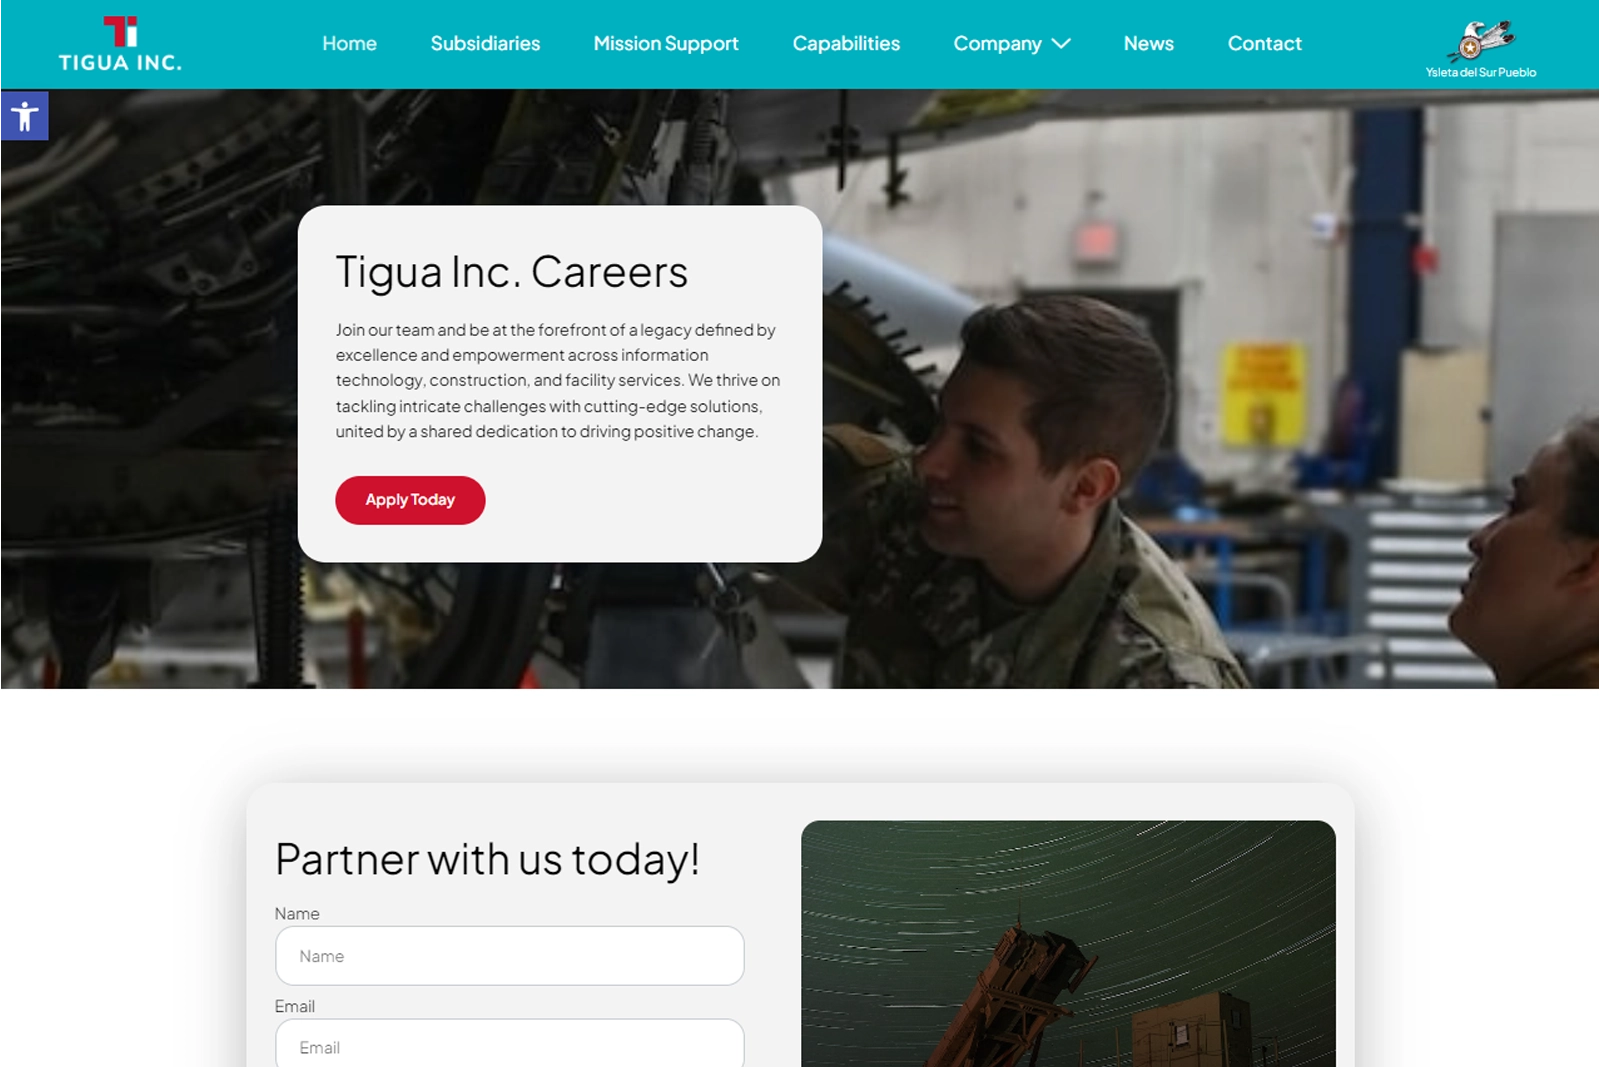The width and height of the screenshot is (1600, 1067).
Task: Focus the Email input field
Action: coord(510,1043)
